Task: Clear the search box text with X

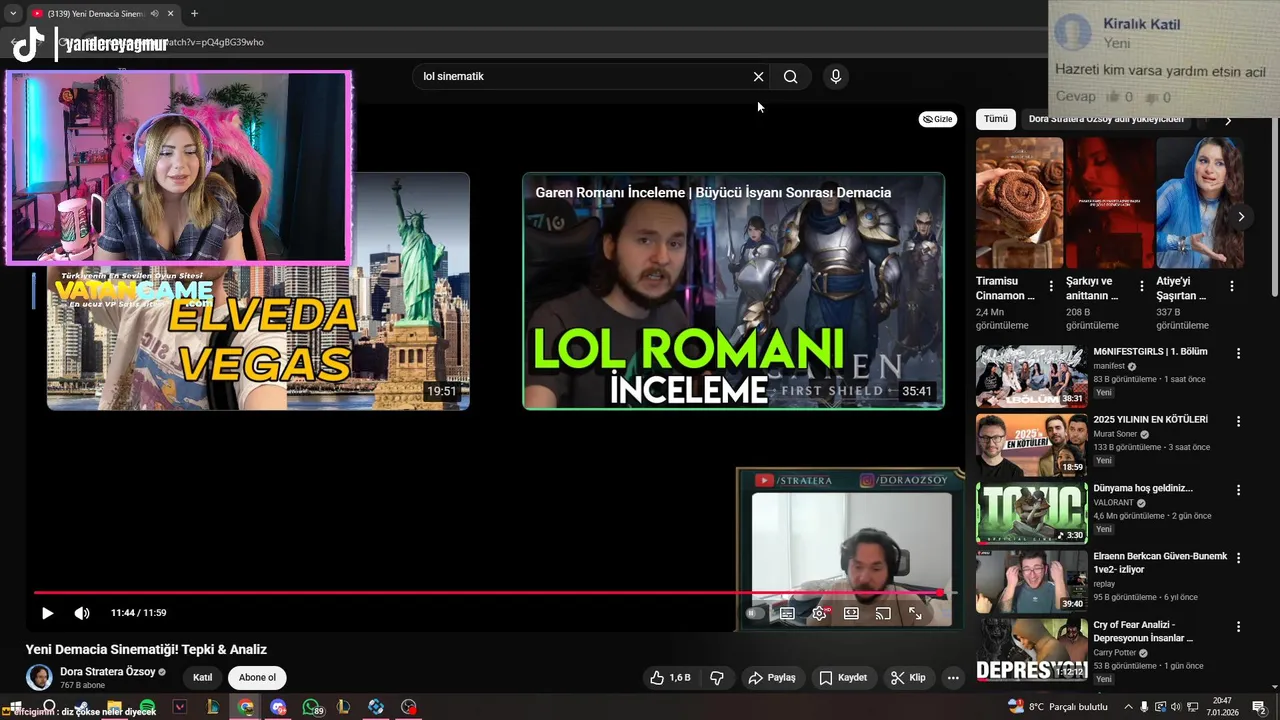Action: 758,76
